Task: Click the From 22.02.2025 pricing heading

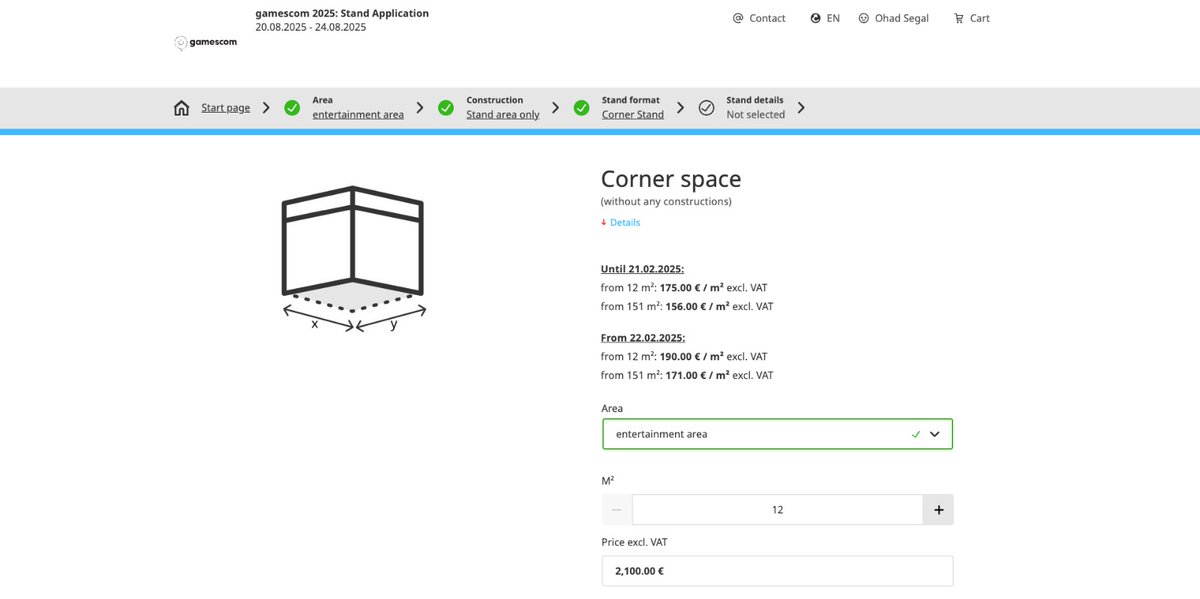Action: coord(643,338)
